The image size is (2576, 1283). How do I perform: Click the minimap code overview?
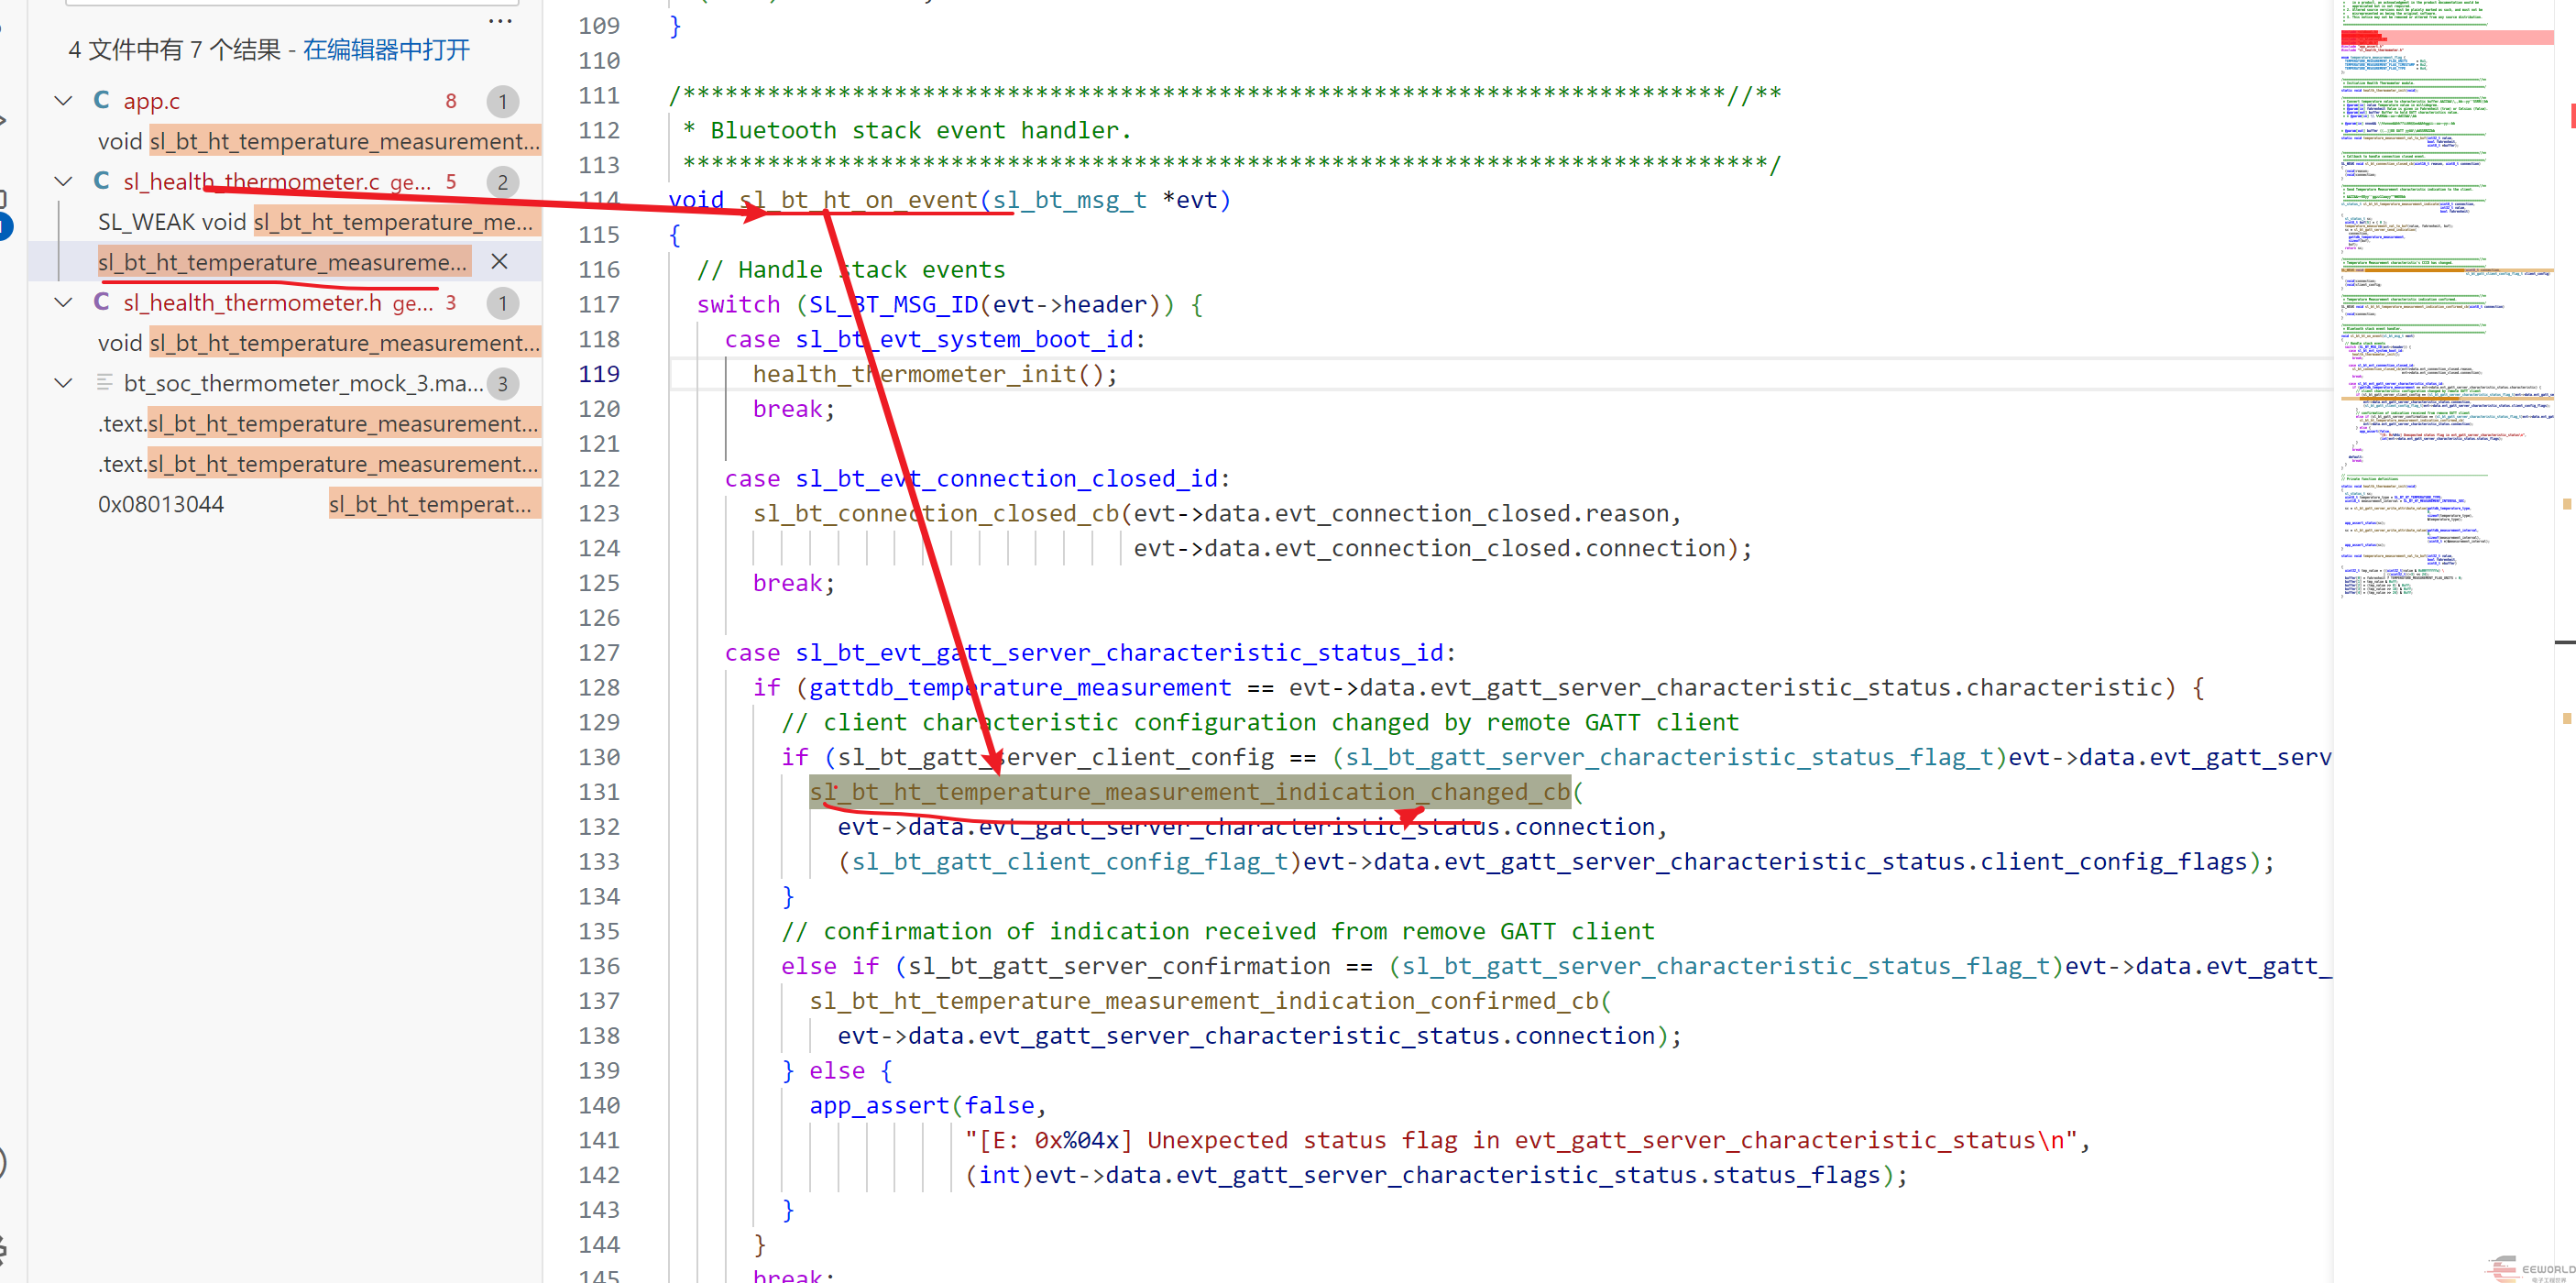tap(2440, 300)
